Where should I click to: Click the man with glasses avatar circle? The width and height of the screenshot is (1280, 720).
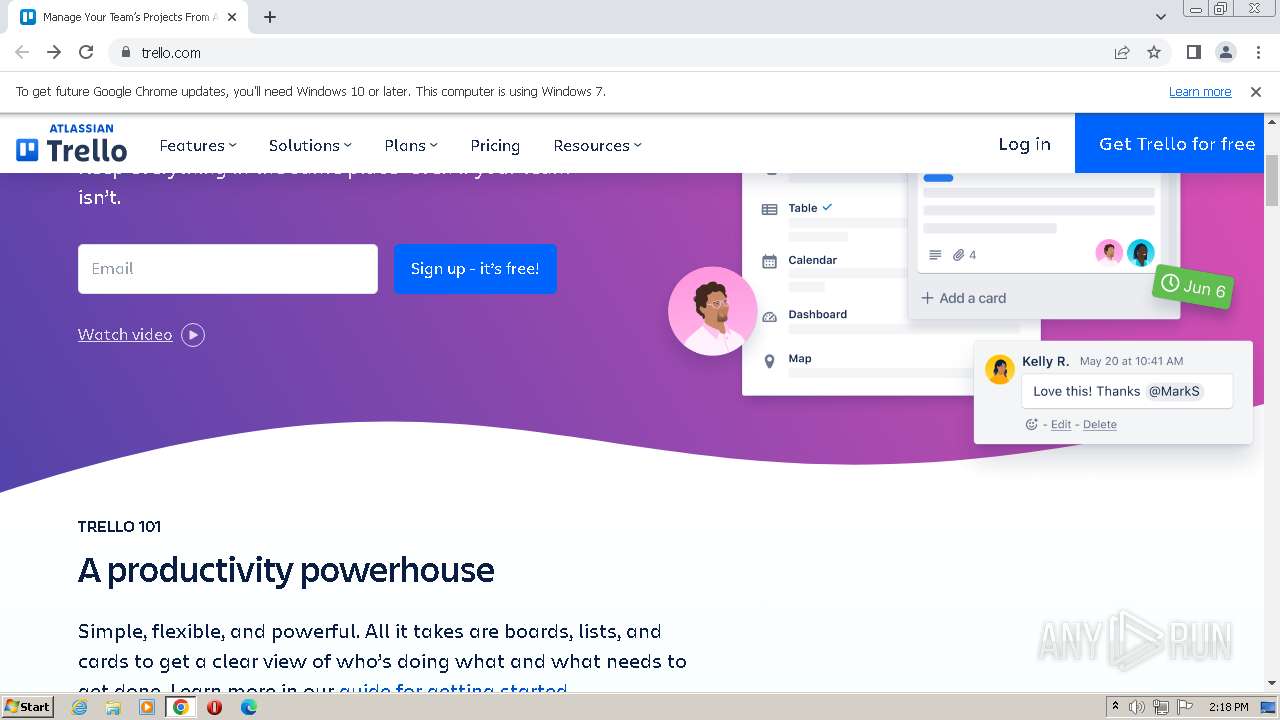713,311
